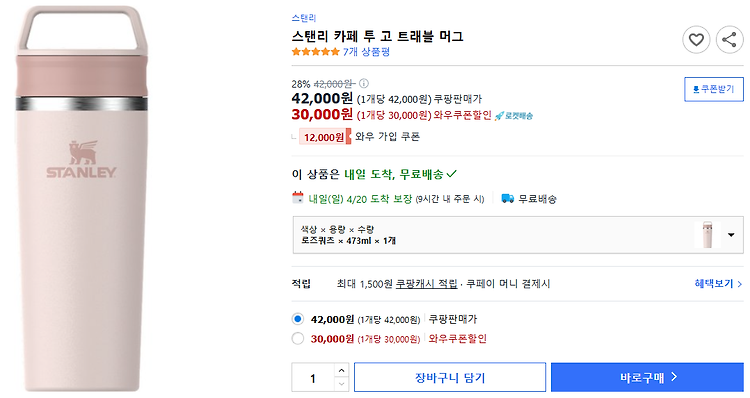Click the quantity input field
The image size is (750, 398).
tap(313, 378)
